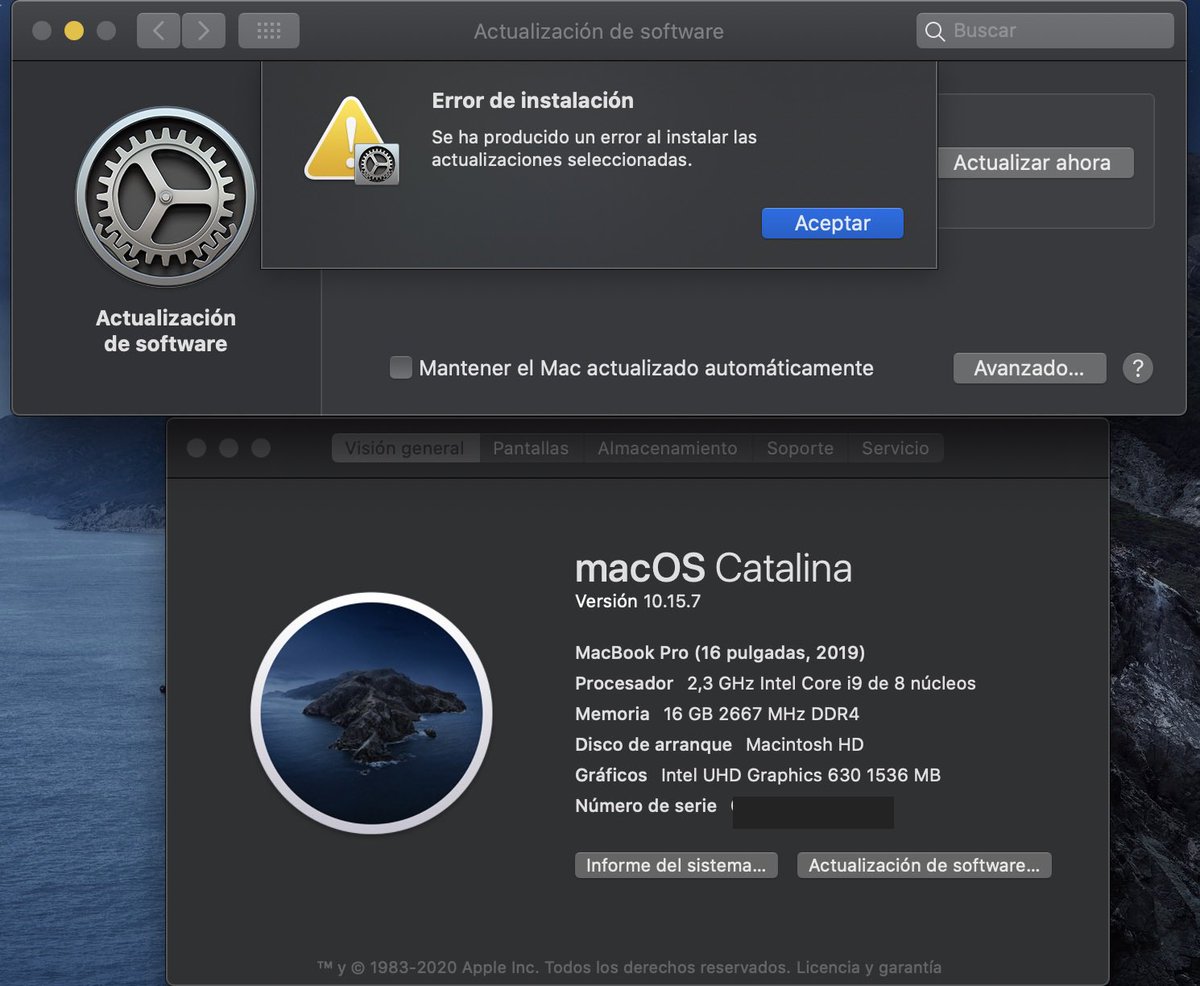Click the Actualizar ahora button
1200x986 pixels.
pos(1032,163)
